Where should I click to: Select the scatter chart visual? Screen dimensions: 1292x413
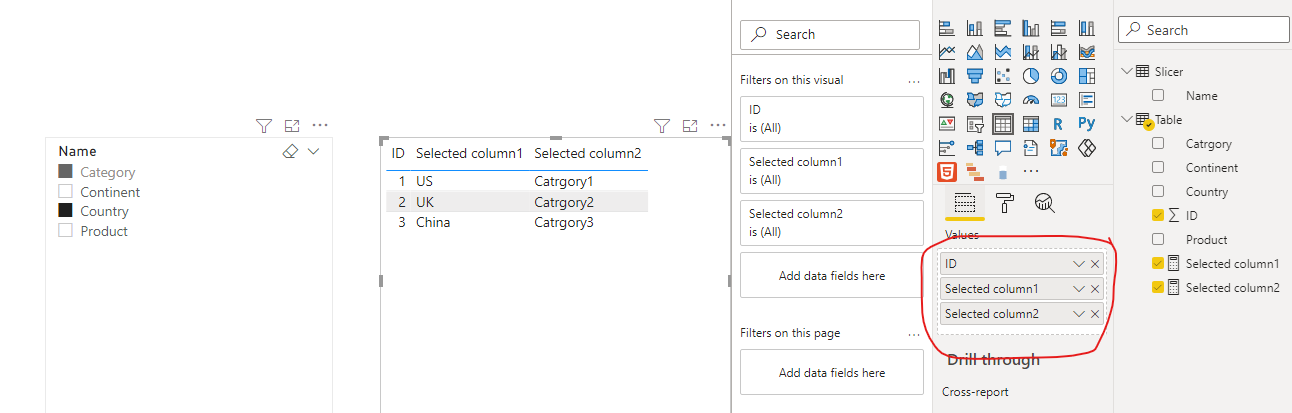[x=1003, y=76]
